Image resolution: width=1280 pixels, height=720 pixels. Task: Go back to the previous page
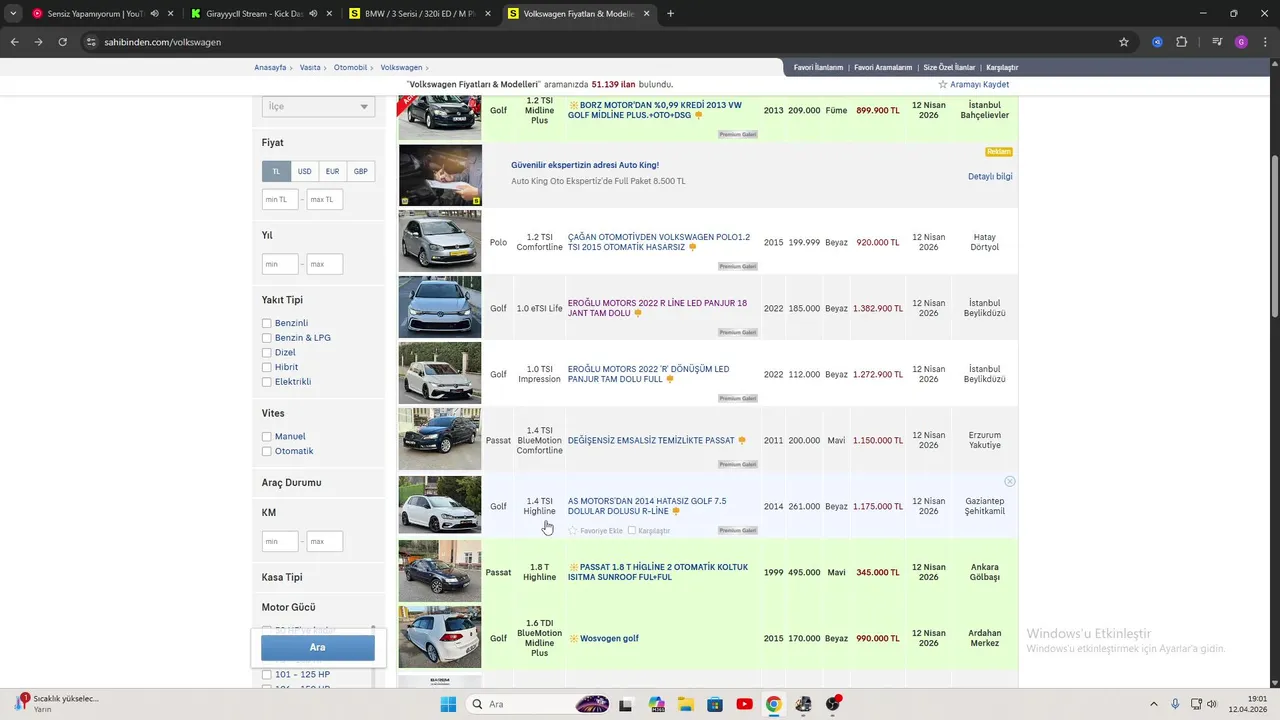pyautogui.click(x=14, y=42)
